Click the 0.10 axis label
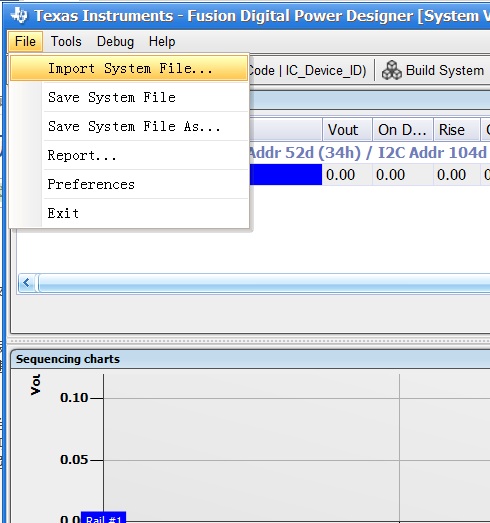The image size is (490, 523). (x=74, y=398)
